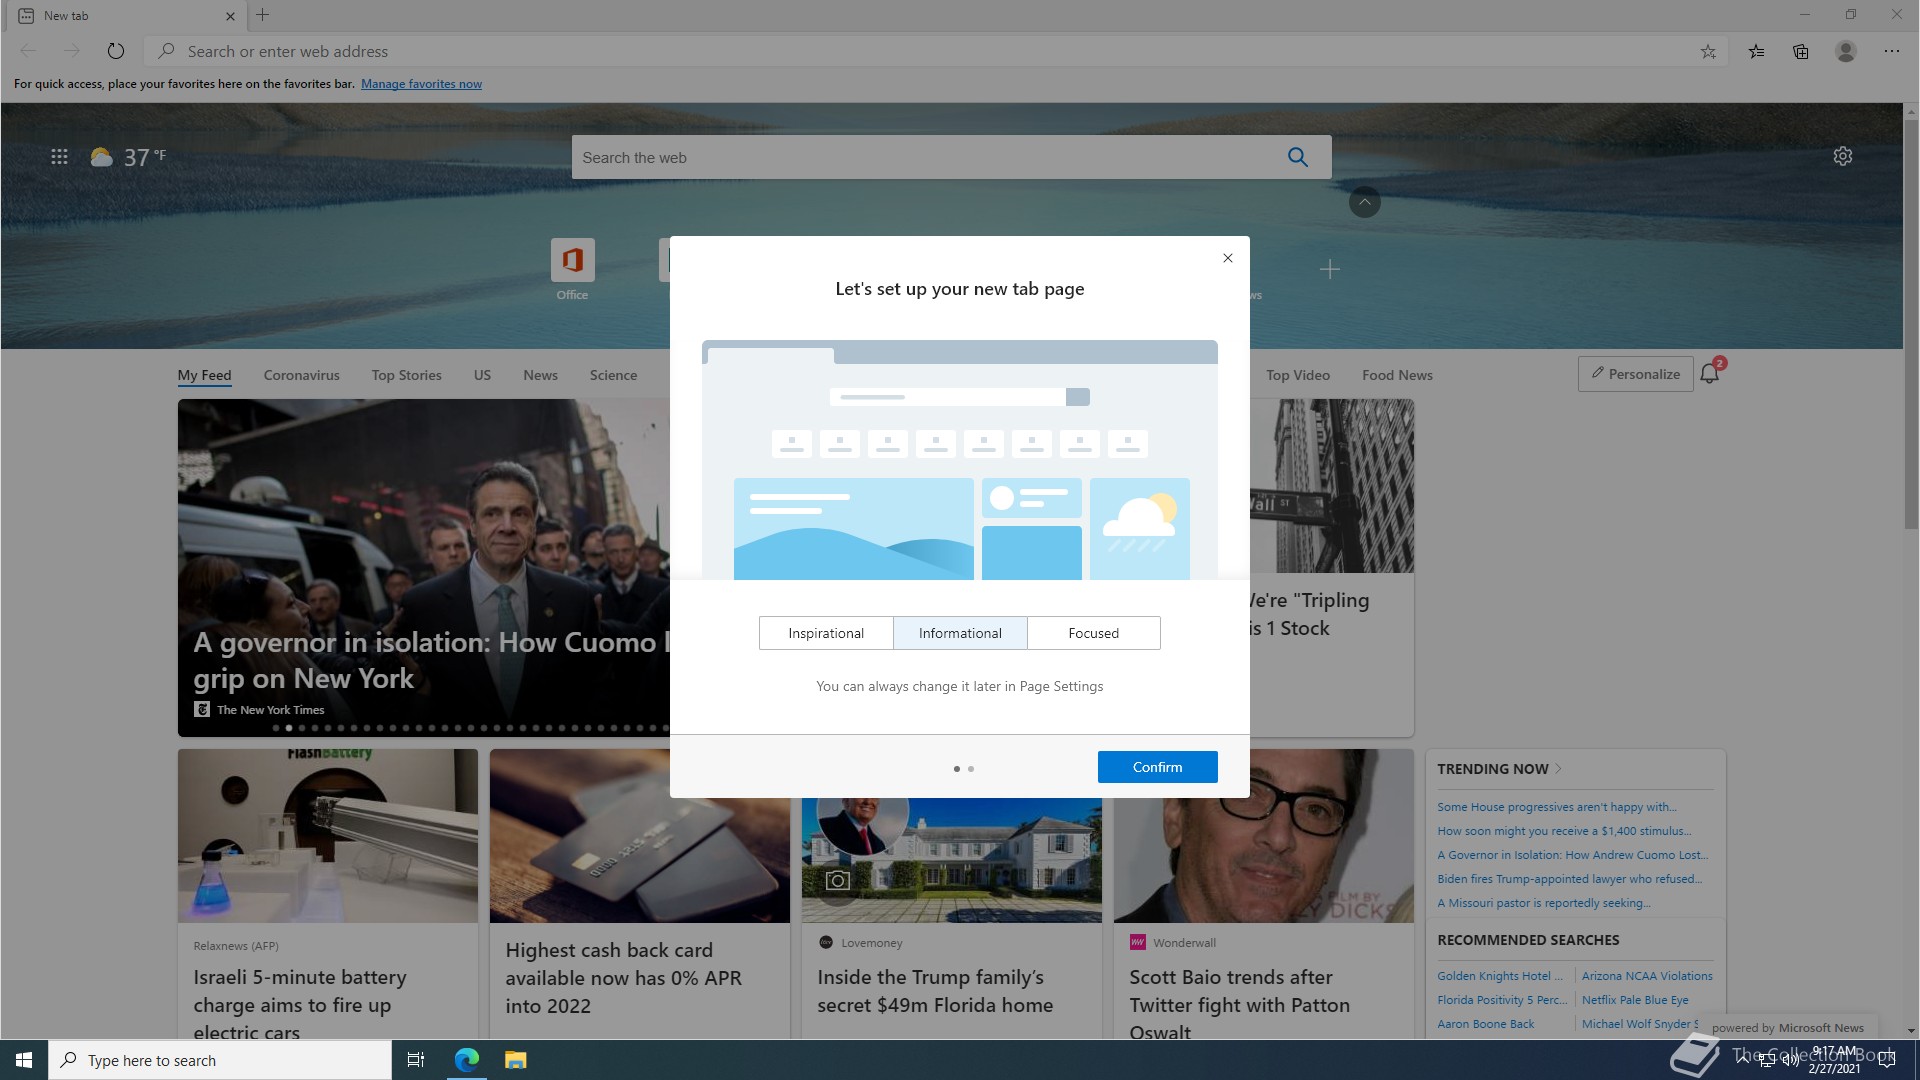Select the Focused layout option
Screen dimensions: 1920x1080
(1094, 633)
